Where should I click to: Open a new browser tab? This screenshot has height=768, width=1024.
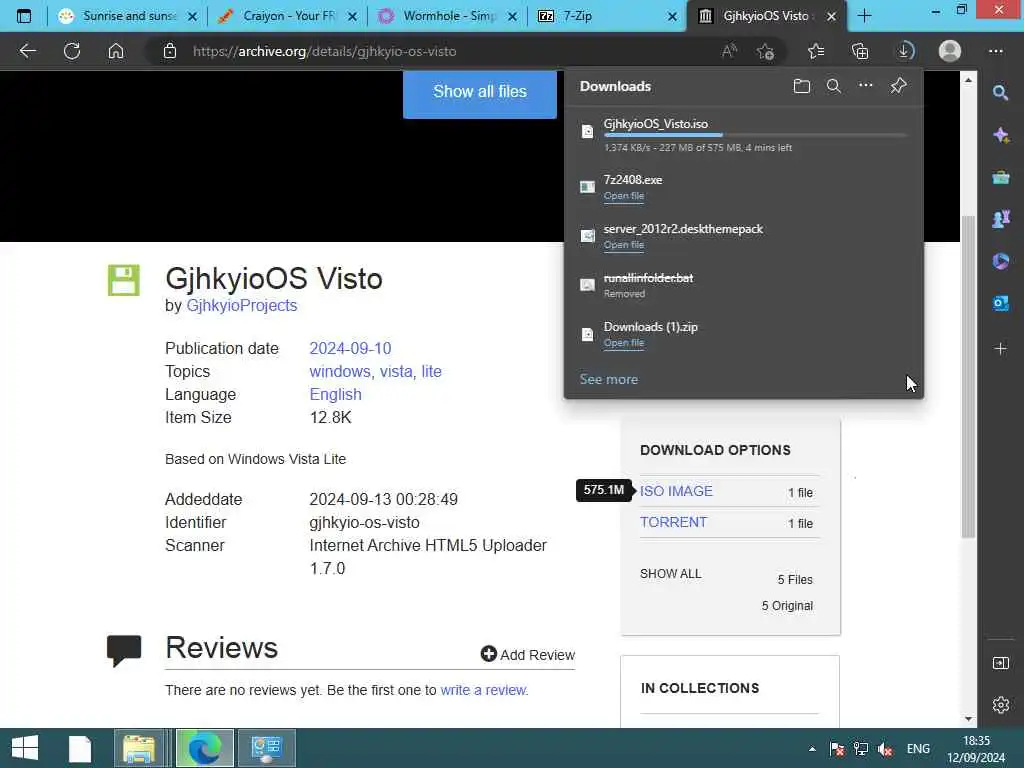tap(864, 16)
